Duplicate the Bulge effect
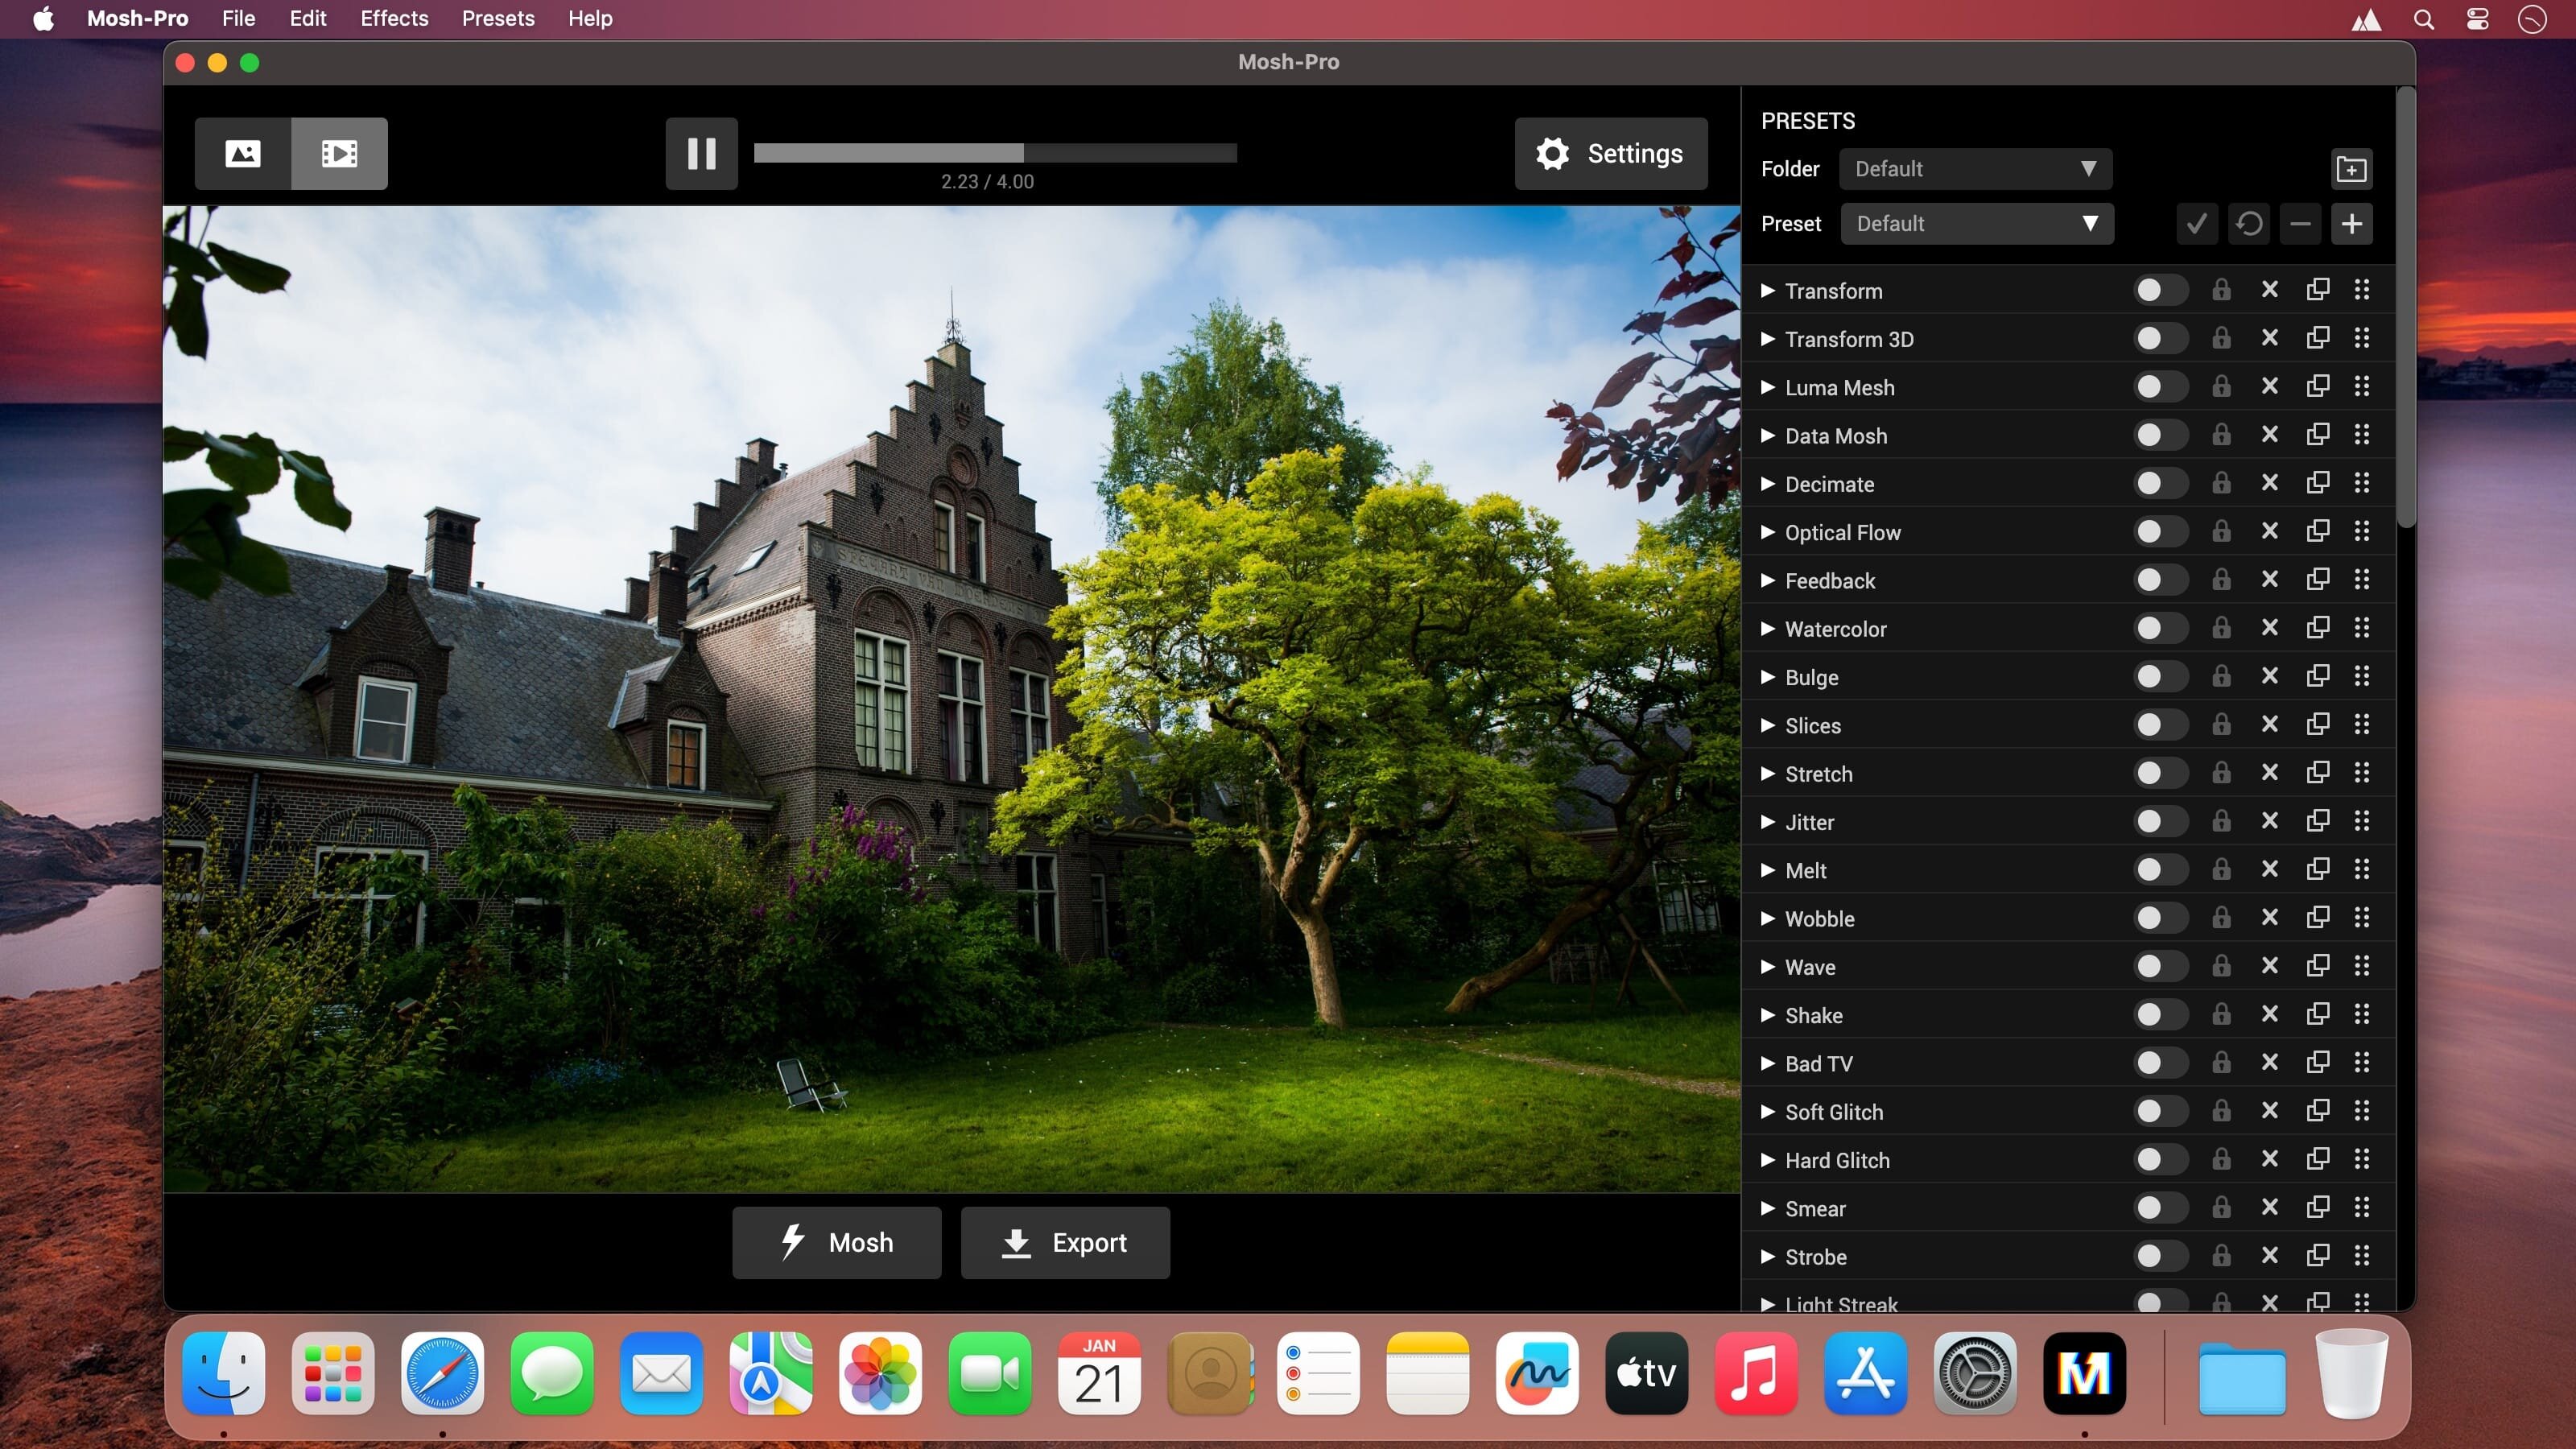 [2317, 676]
